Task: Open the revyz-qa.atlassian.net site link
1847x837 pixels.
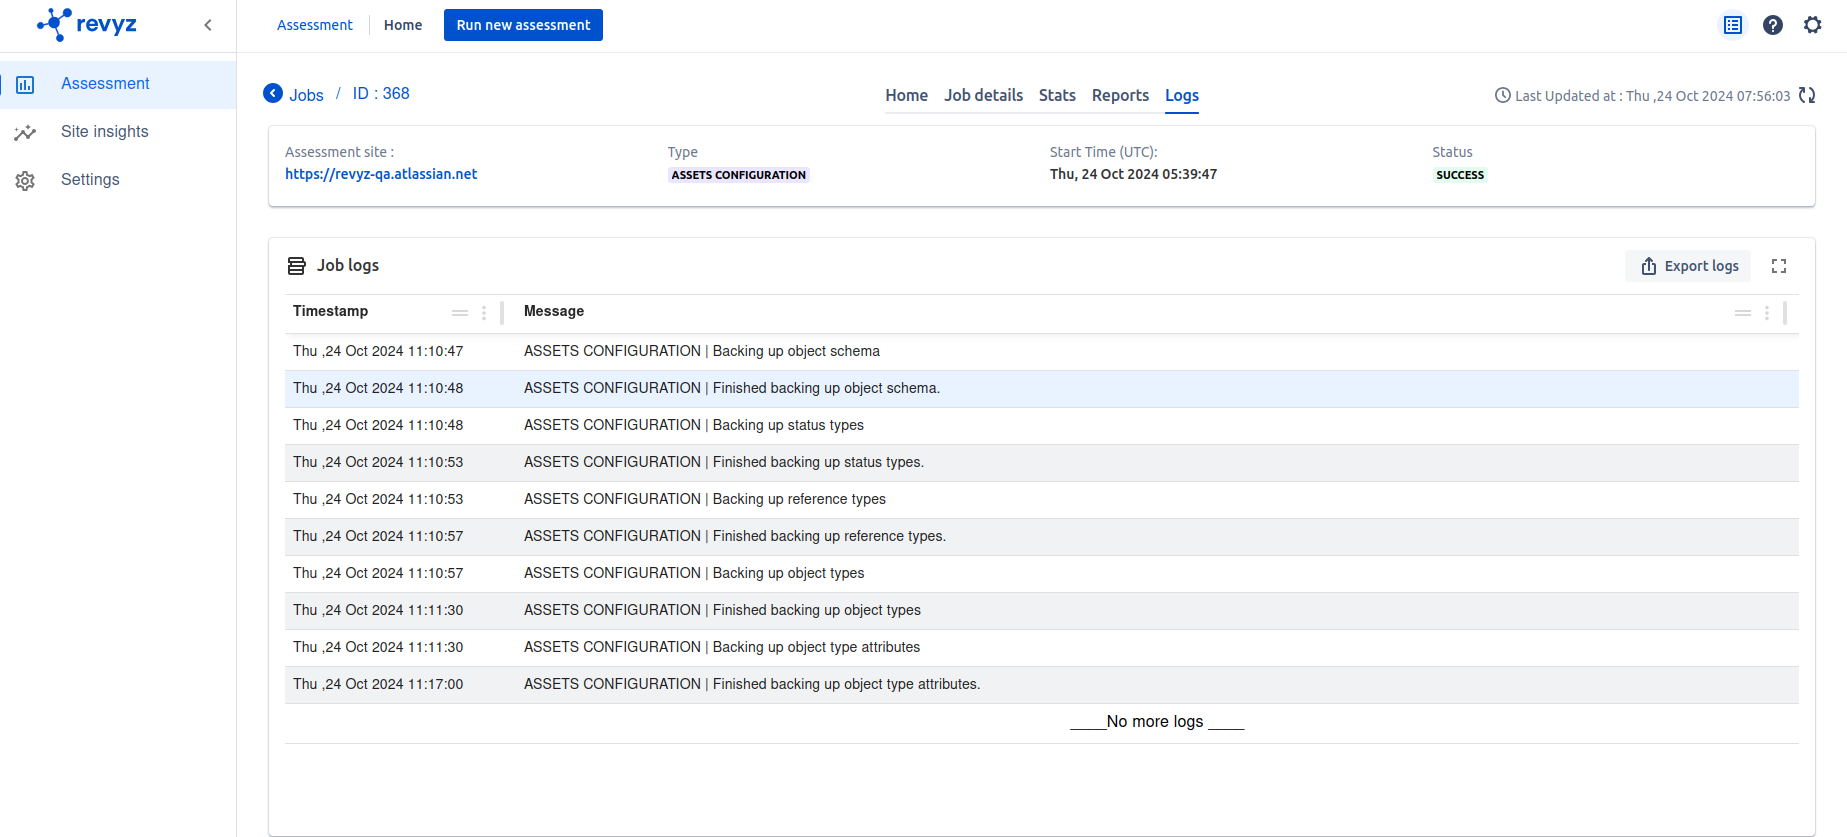Action: point(381,174)
